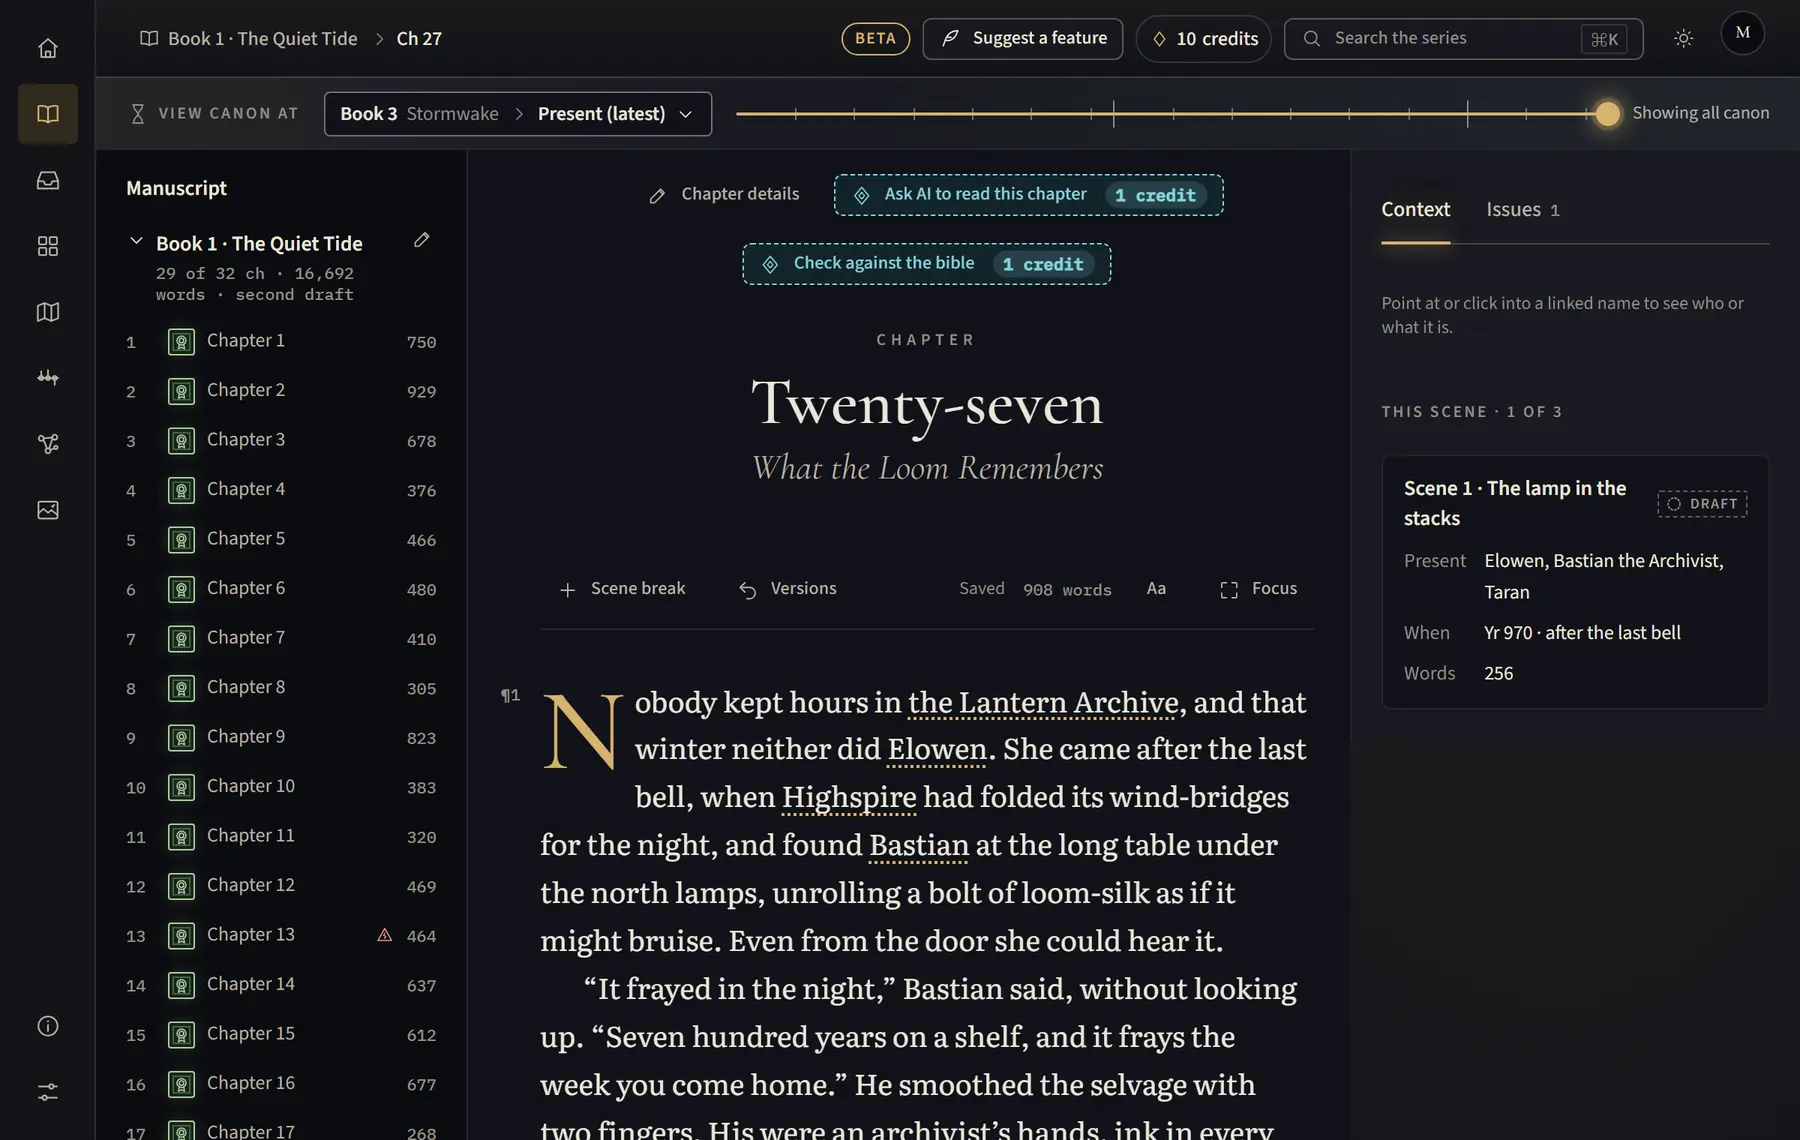Click the canon timeline slider handle
Viewport: 1800px width, 1140px height.
1607,113
